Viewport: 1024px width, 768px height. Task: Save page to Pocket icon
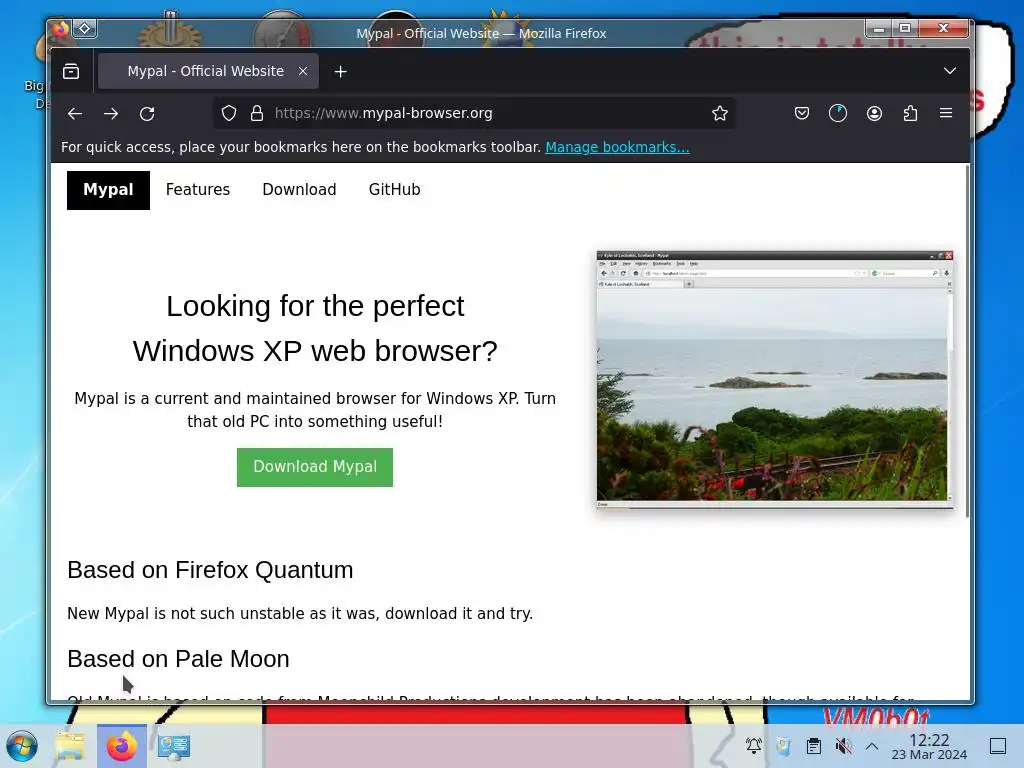click(x=802, y=113)
